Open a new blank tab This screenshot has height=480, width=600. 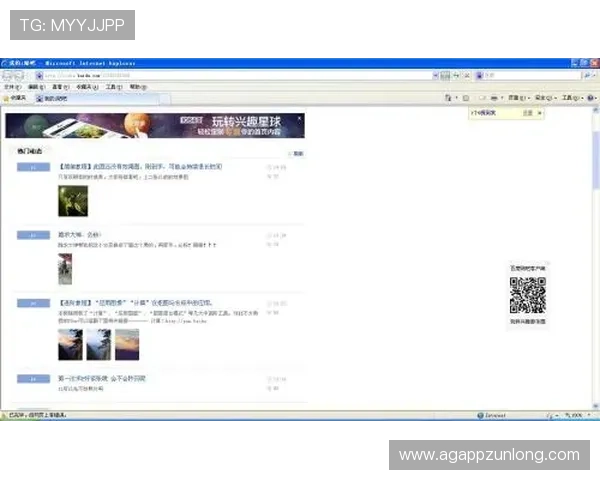pyautogui.click(x=165, y=99)
